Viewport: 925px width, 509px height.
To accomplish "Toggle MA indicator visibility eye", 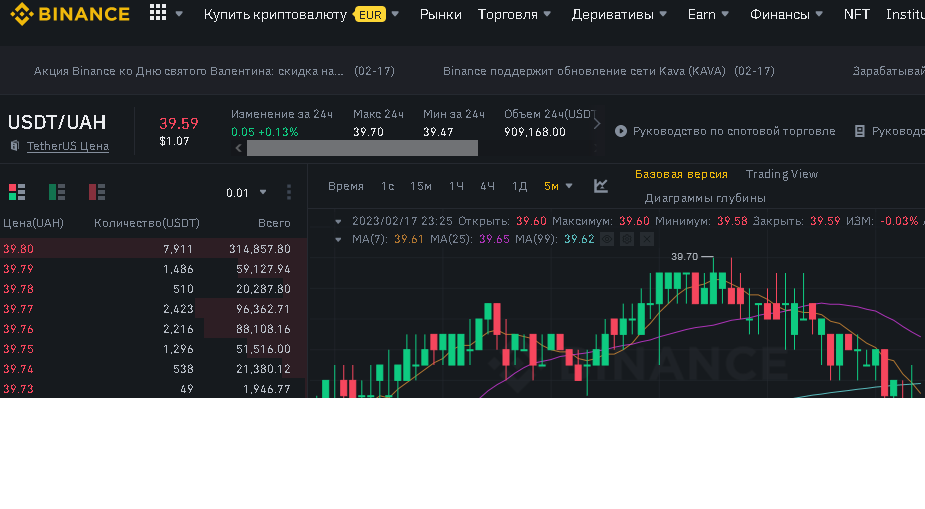I will (607, 239).
